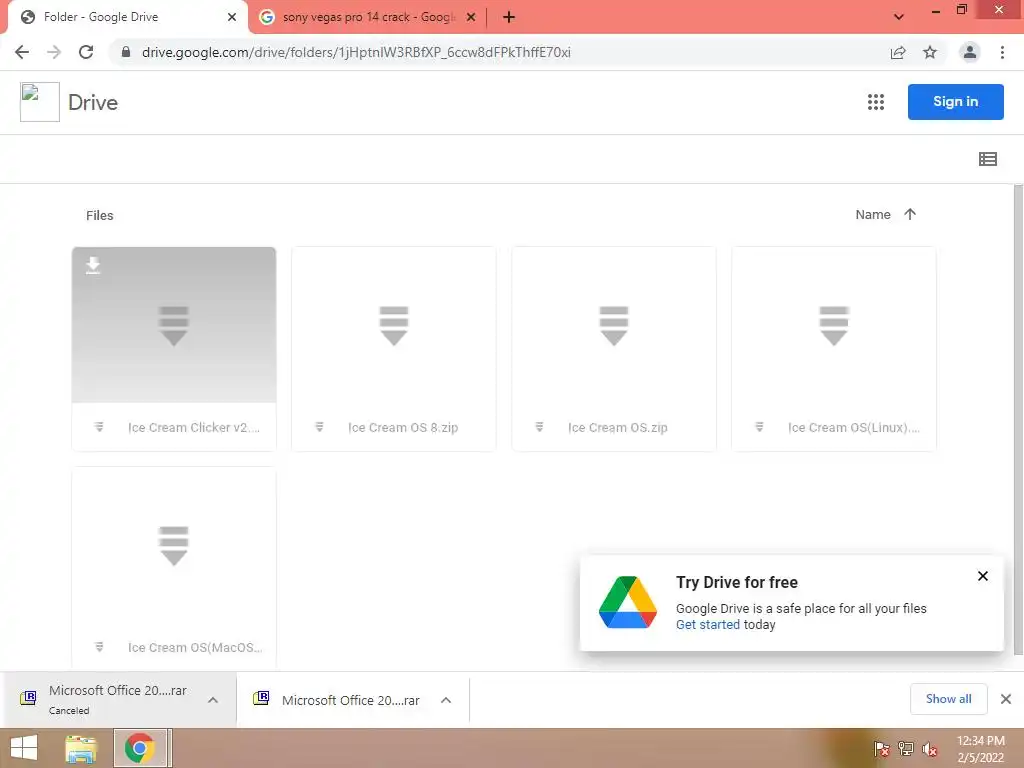
Task: Expand options for the second Microsoft Office download
Action: coord(446,700)
